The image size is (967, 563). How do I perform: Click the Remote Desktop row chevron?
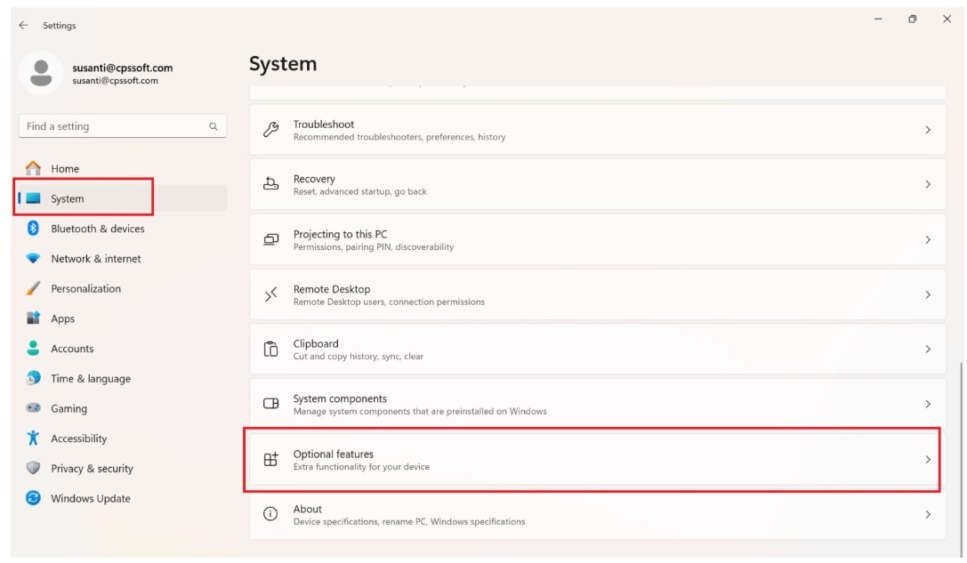tap(928, 295)
